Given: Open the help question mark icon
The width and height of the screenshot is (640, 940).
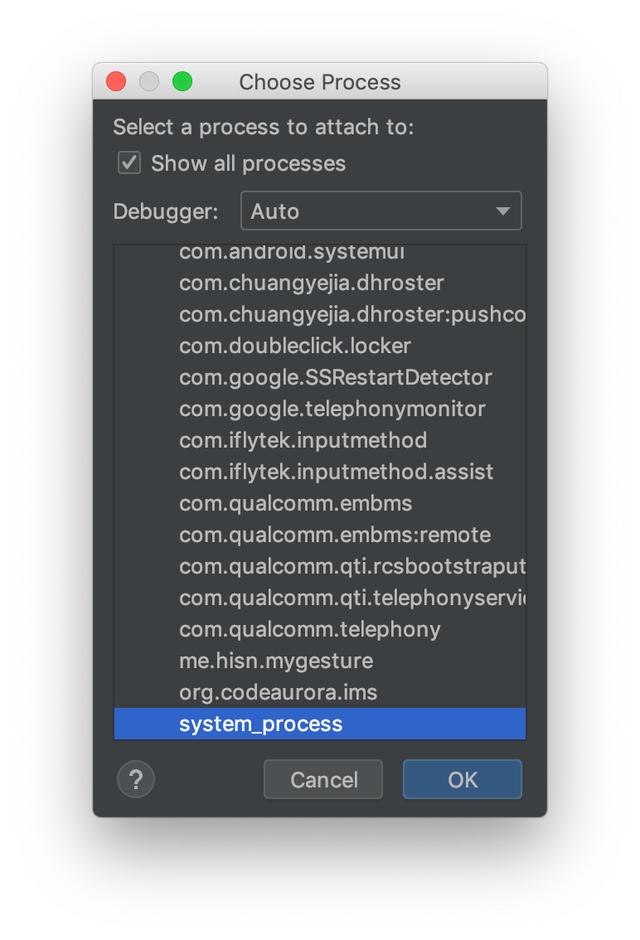Looking at the screenshot, I should point(136,779).
